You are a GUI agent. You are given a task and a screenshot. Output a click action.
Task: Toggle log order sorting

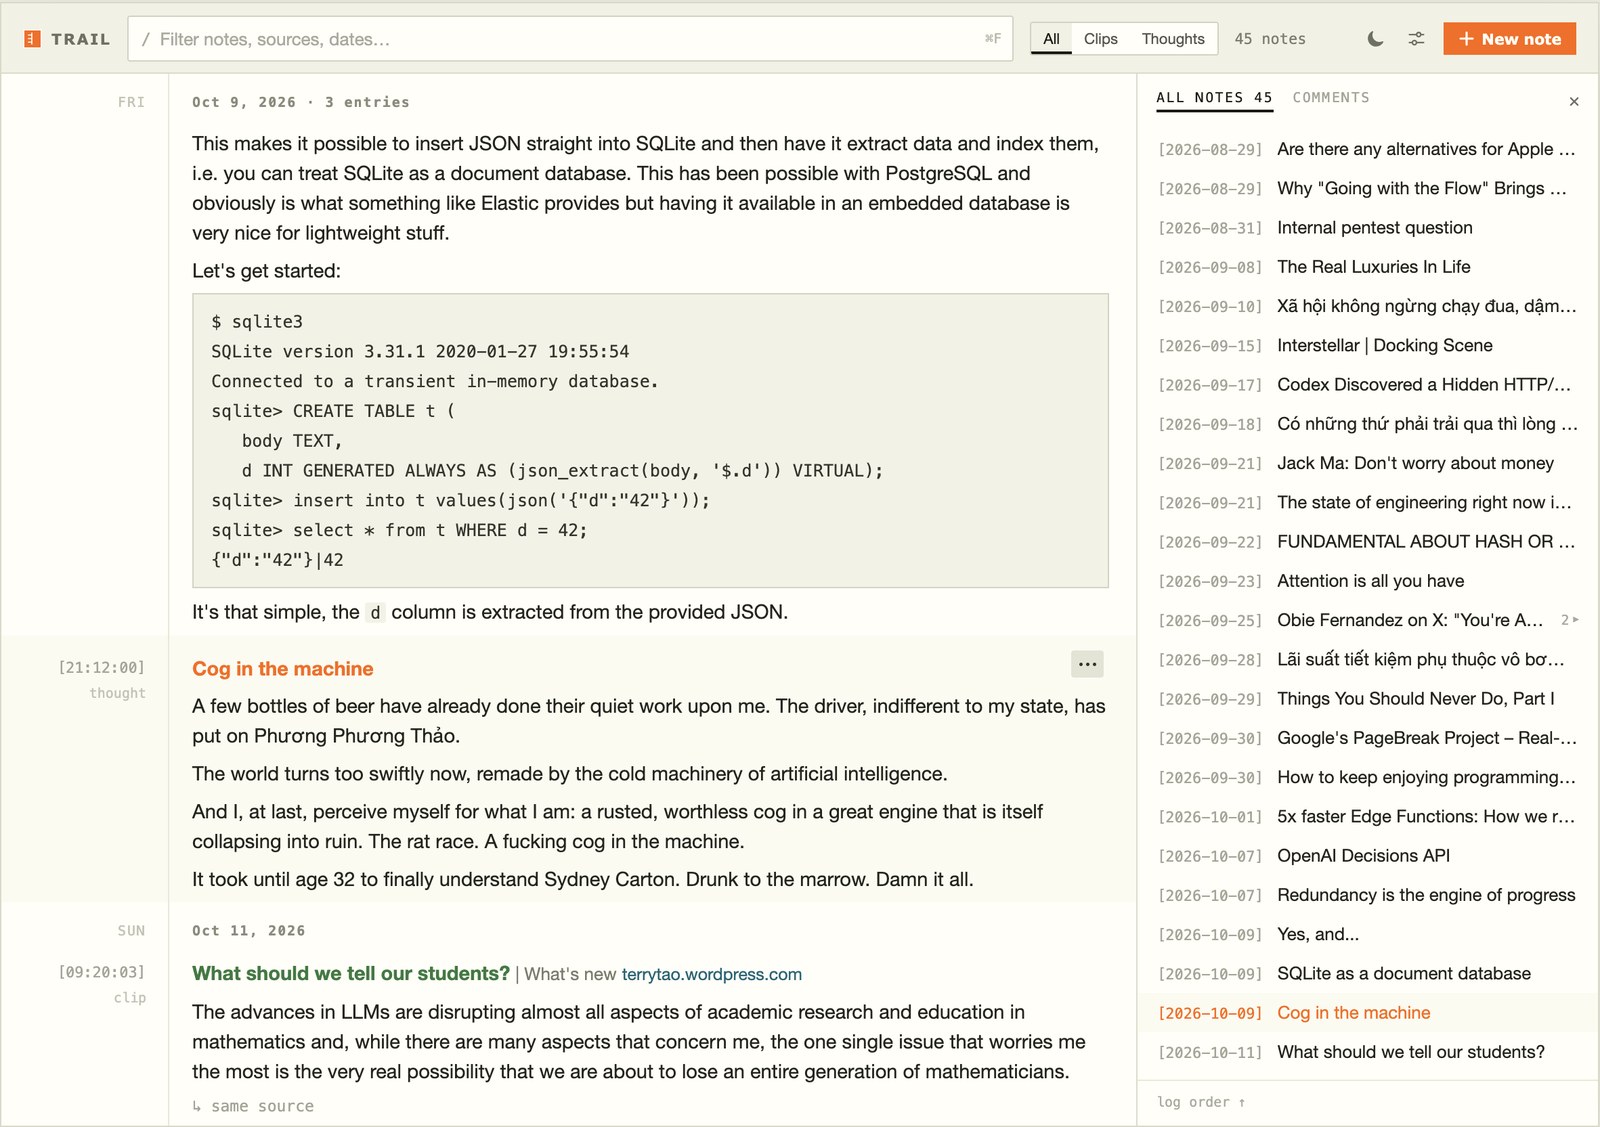[x=1201, y=1102]
